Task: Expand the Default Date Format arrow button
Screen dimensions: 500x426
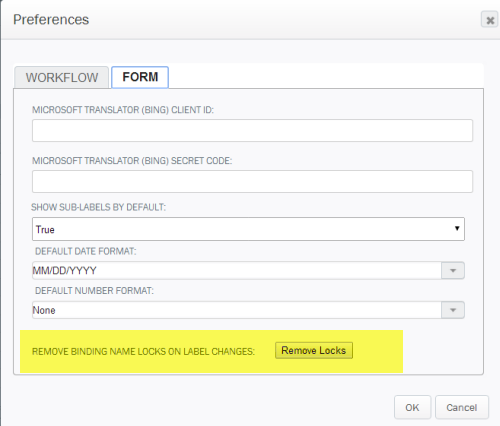Action: 453,270
